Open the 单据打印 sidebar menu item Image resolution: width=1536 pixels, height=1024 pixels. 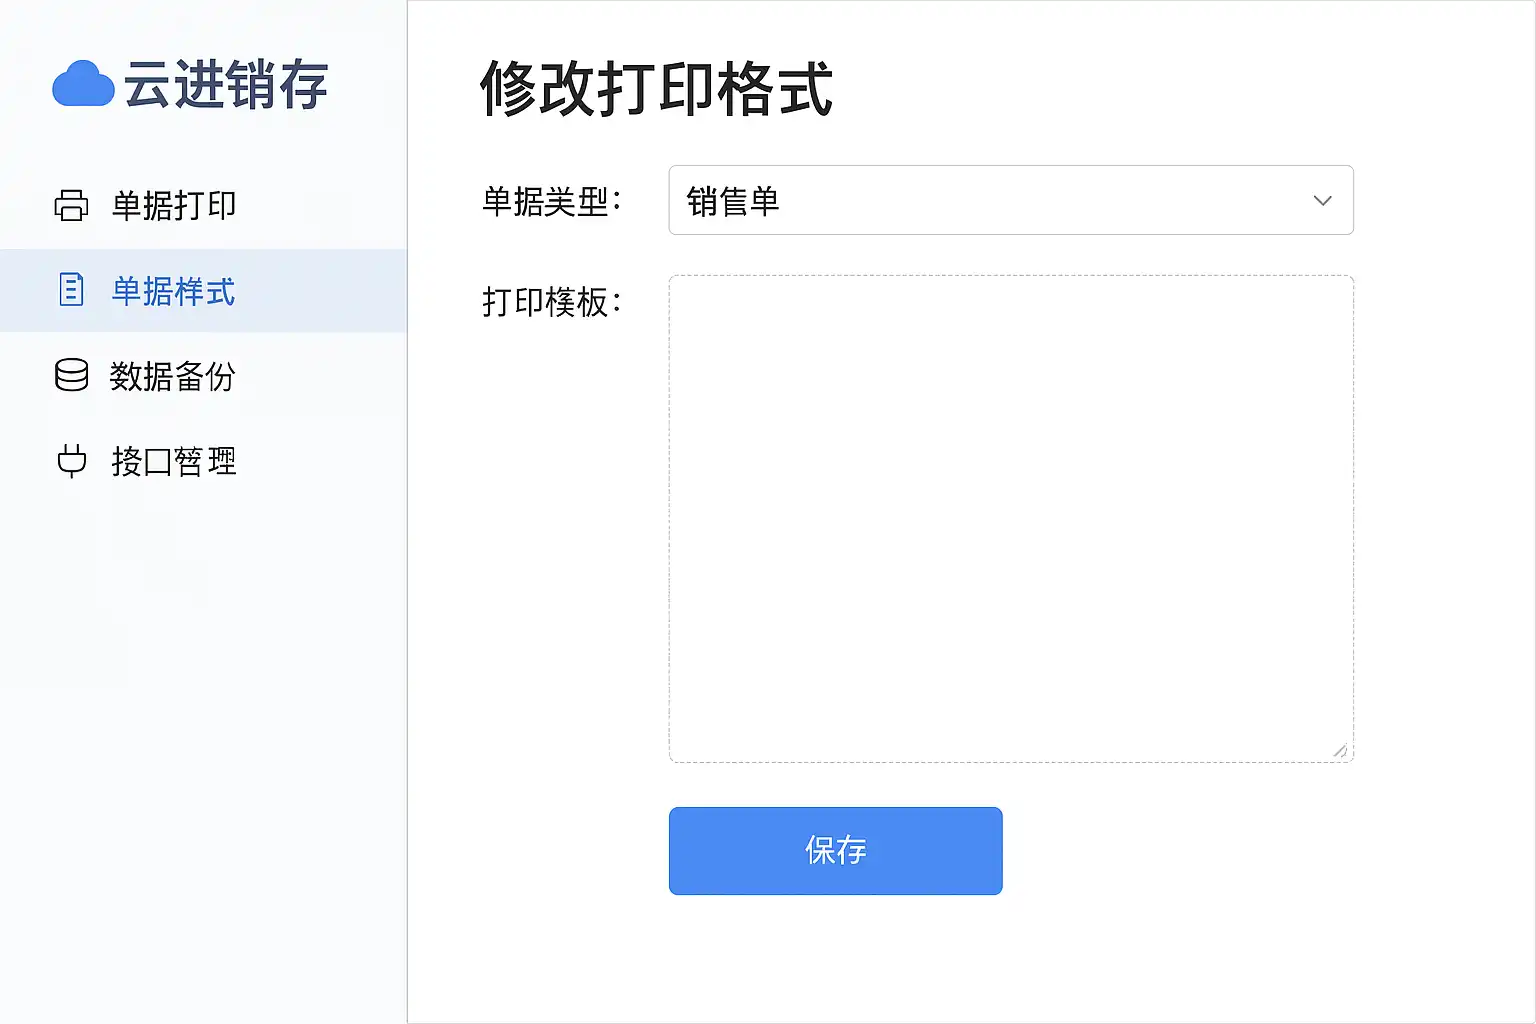point(174,205)
